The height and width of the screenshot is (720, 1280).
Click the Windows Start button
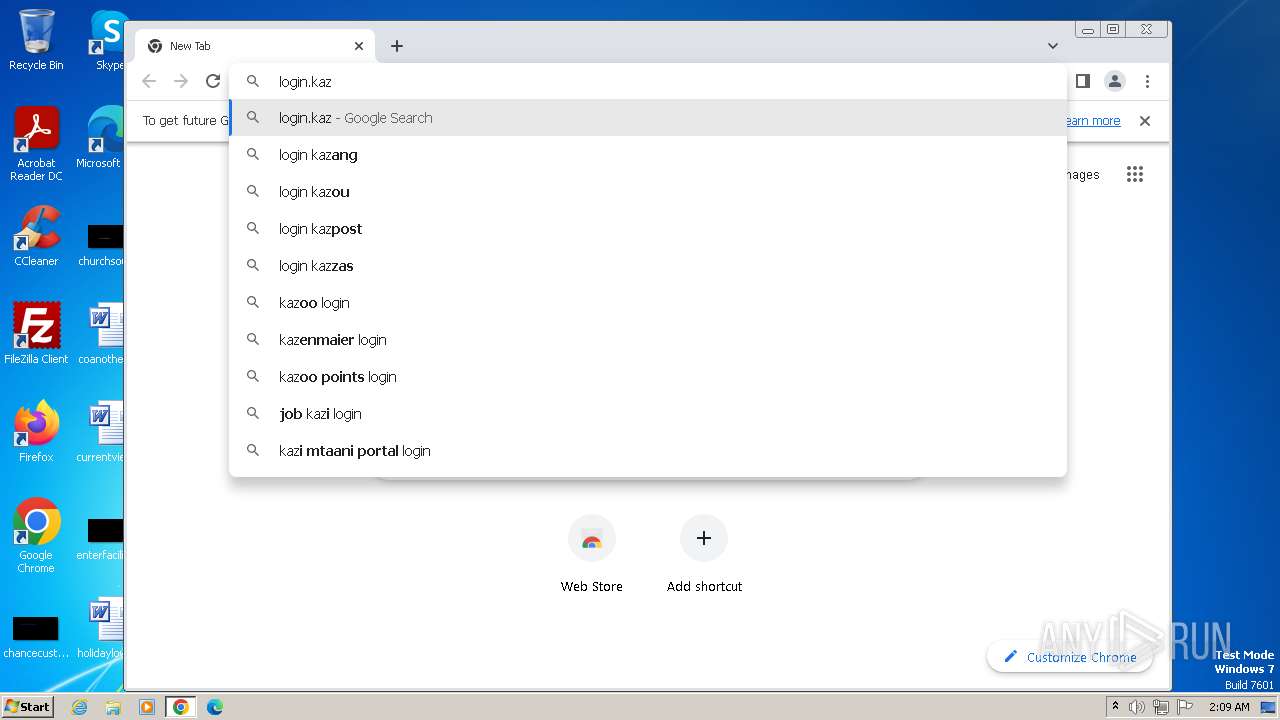[28, 706]
